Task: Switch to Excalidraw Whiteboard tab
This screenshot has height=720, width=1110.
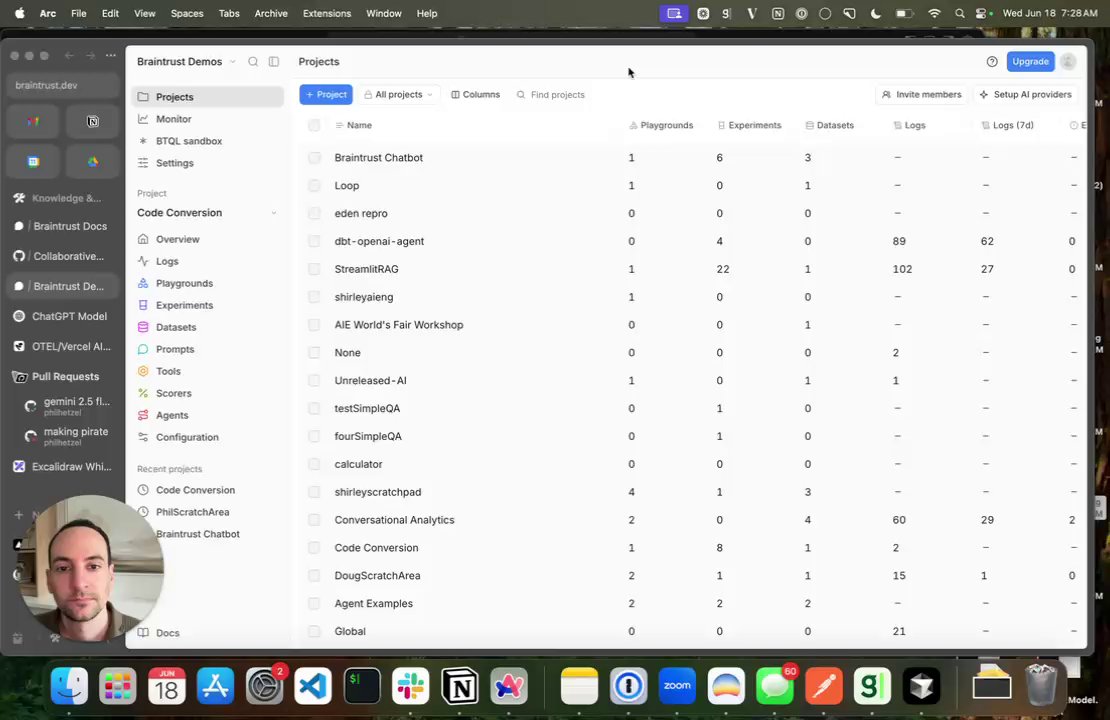Action: [x=62, y=467]
